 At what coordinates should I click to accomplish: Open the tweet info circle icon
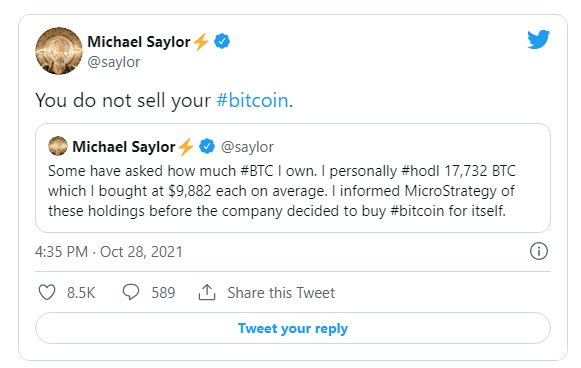point(538,252)
